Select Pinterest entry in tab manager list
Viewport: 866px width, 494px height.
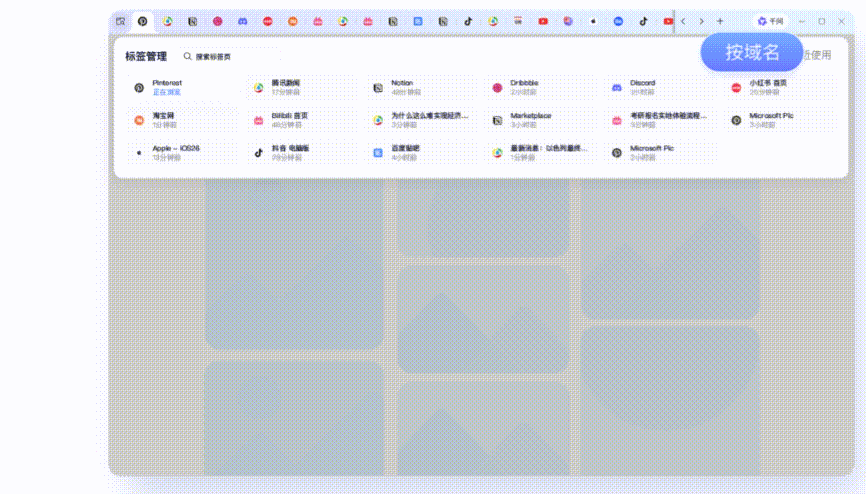click(170, 87)
